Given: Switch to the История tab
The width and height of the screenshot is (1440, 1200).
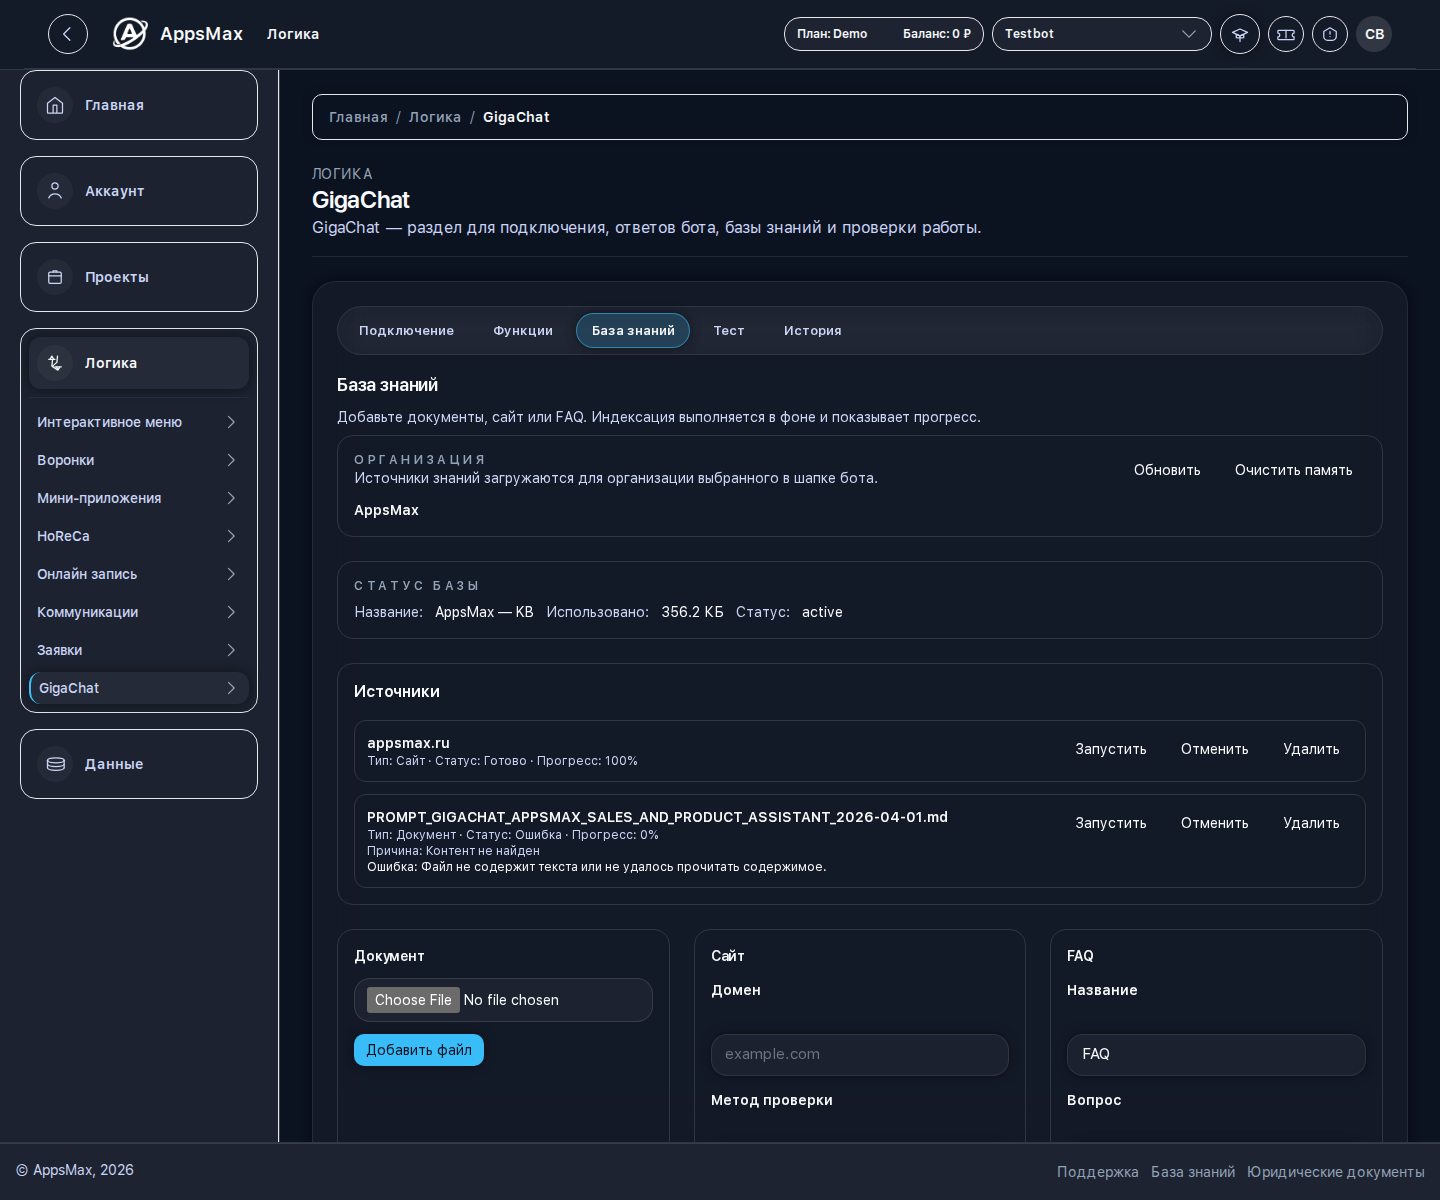Looking at the screenshot, I should (x=812, y=331).
